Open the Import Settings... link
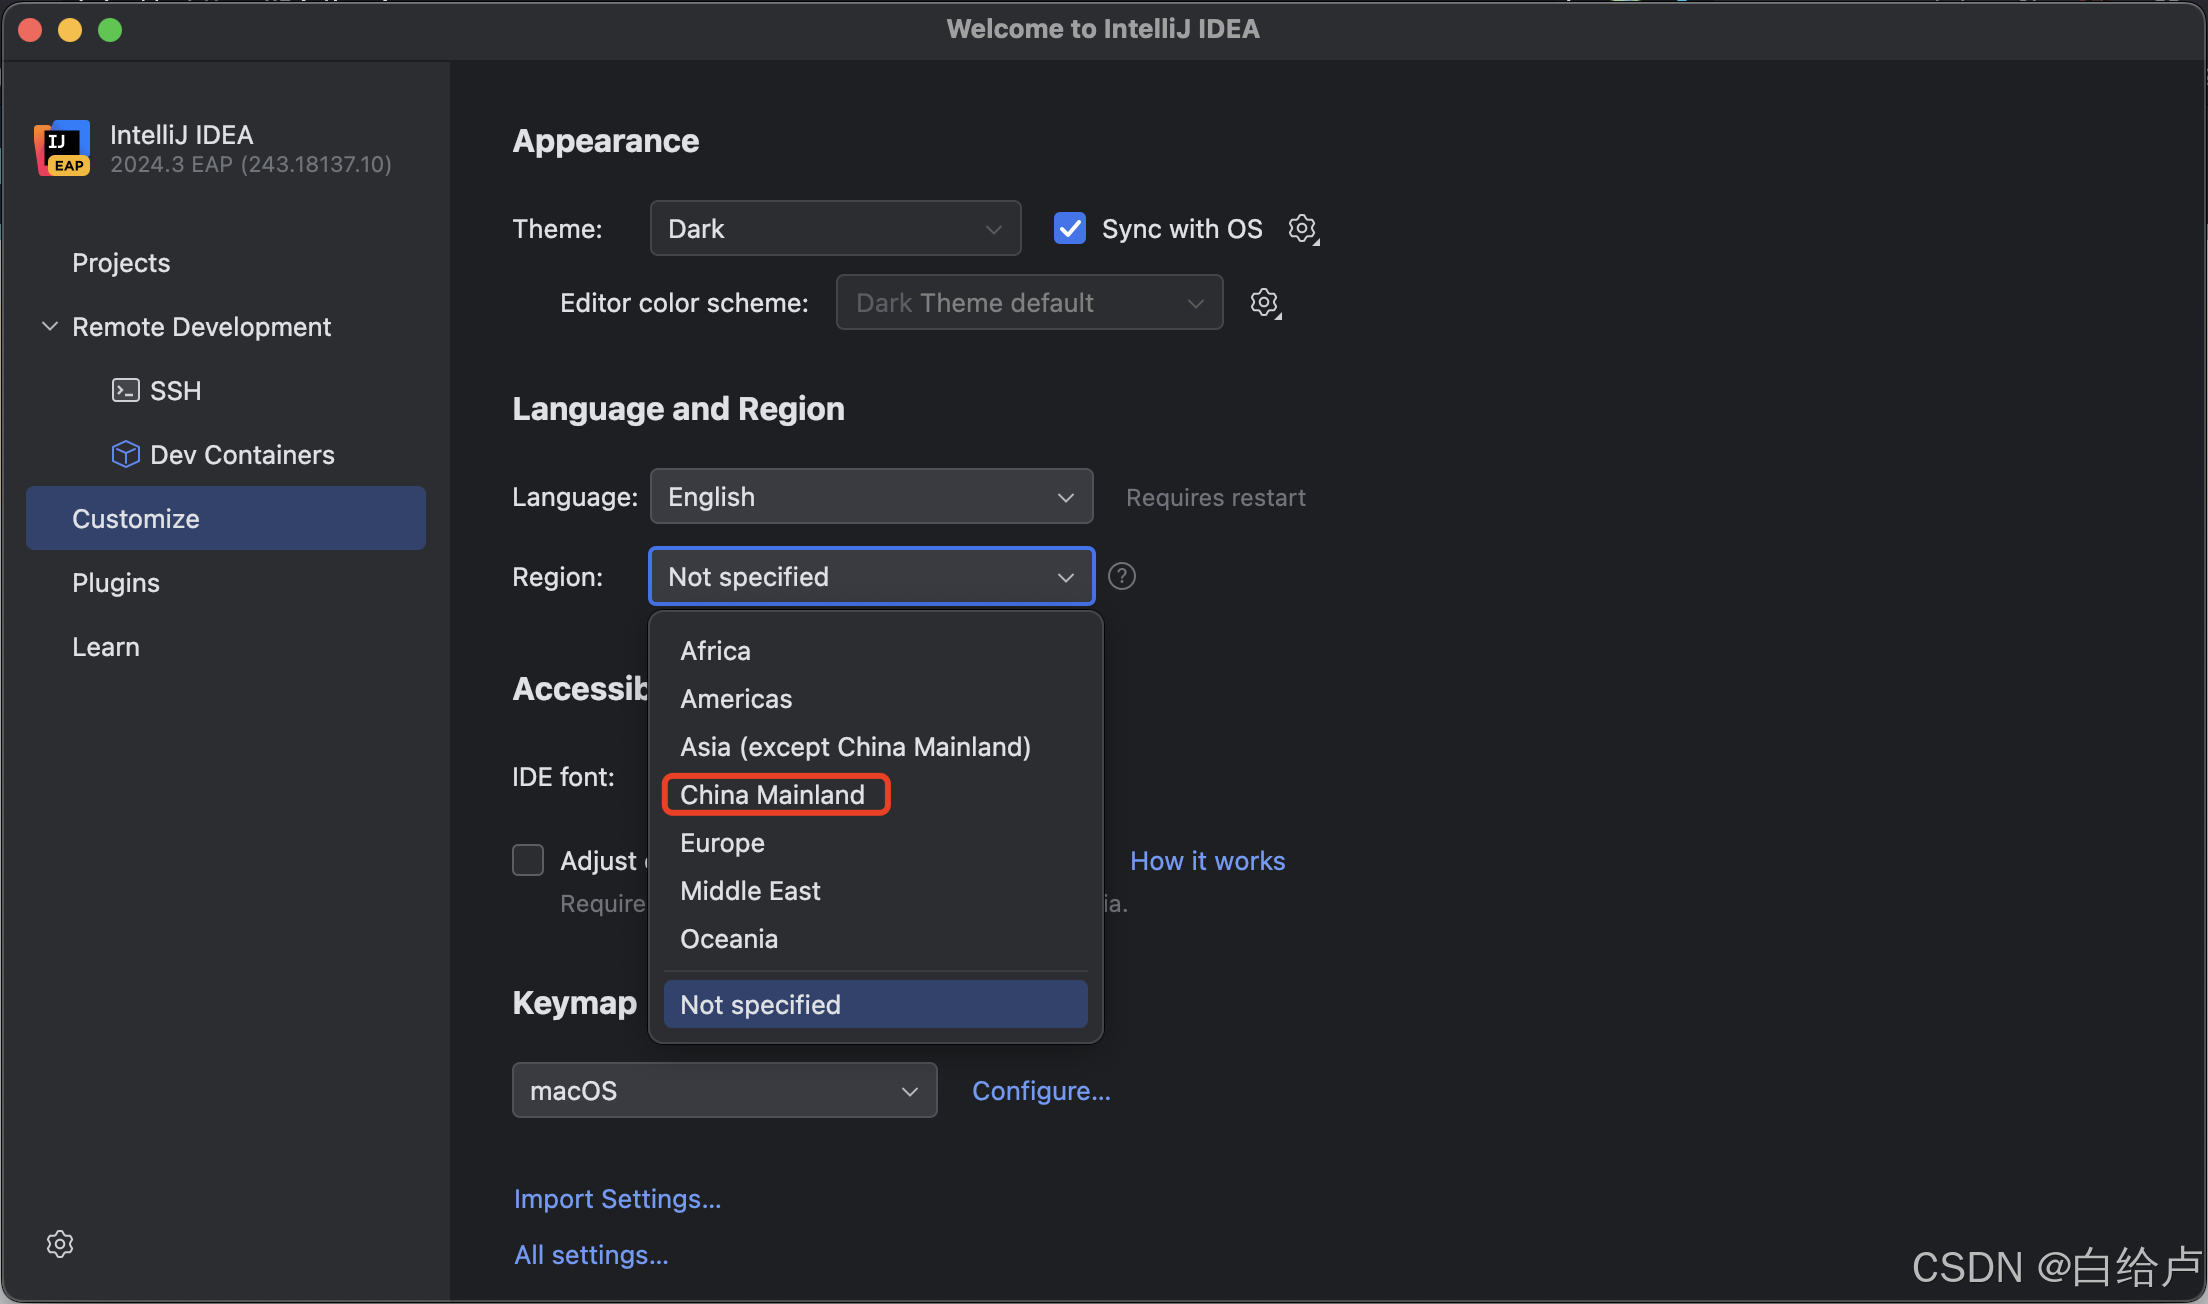Screen dimensions: 2208x1304 tap(617, 1199)
